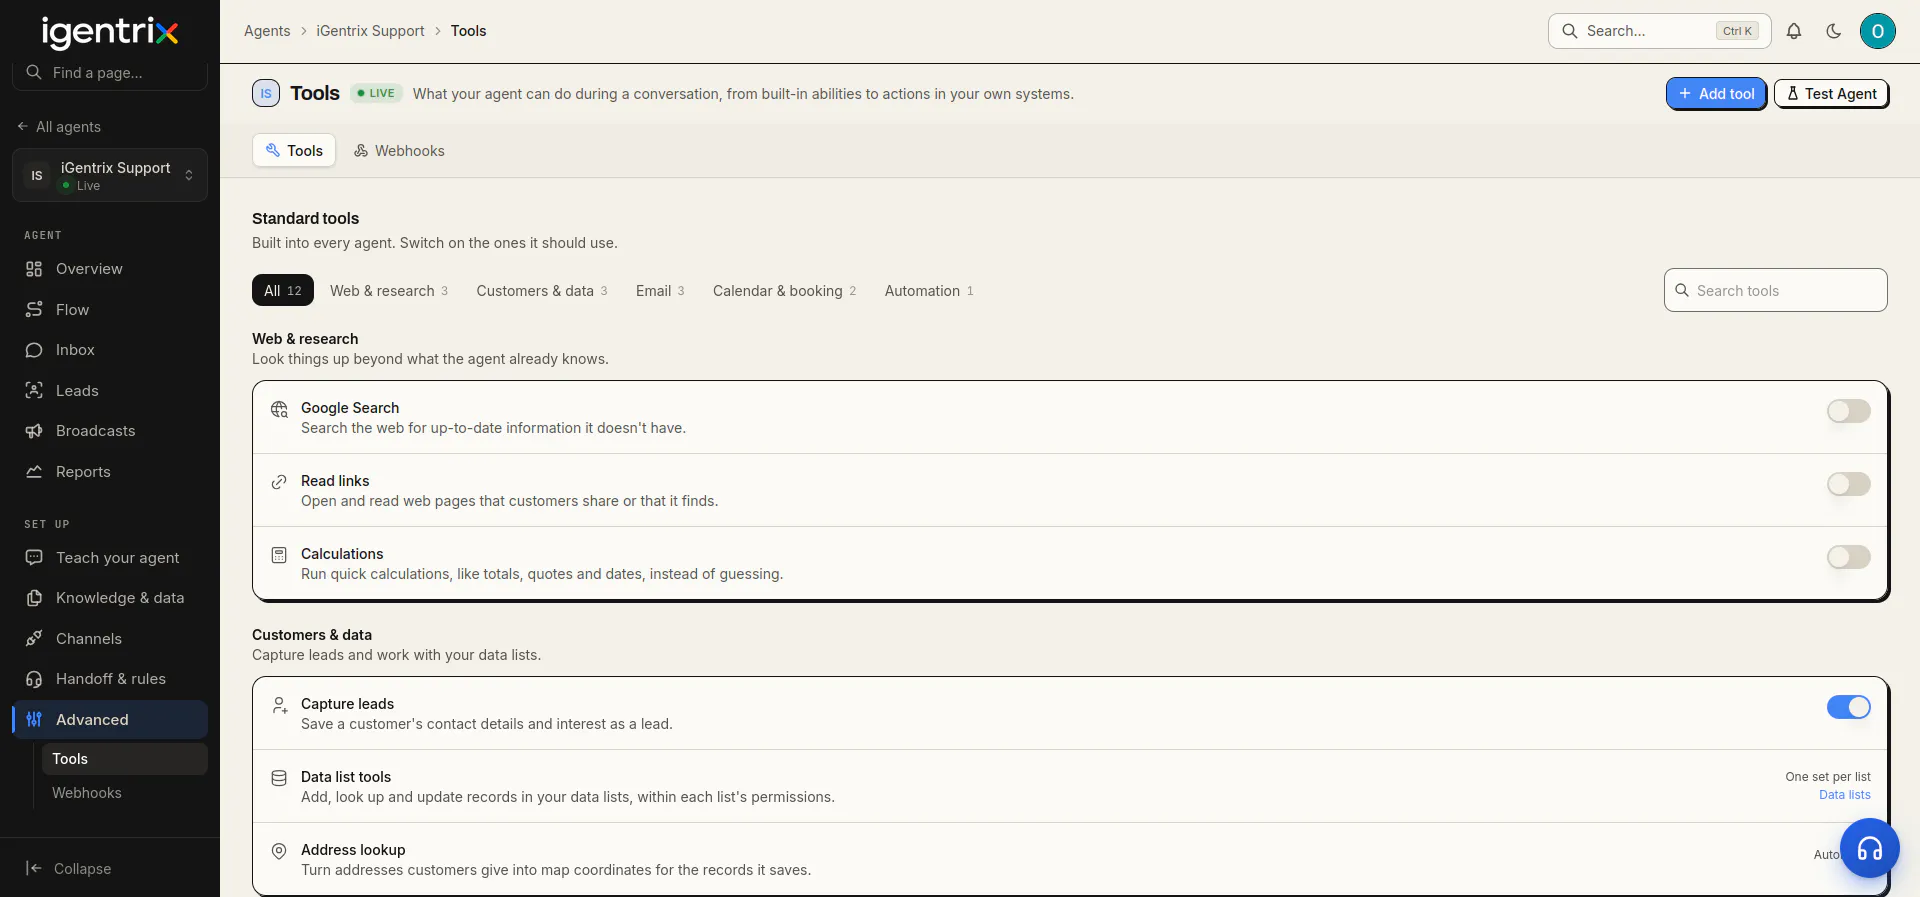This screenshot has width=1920, height=897.
Task: Click the Capture leads person icon
Action: (x=279, y=705)
